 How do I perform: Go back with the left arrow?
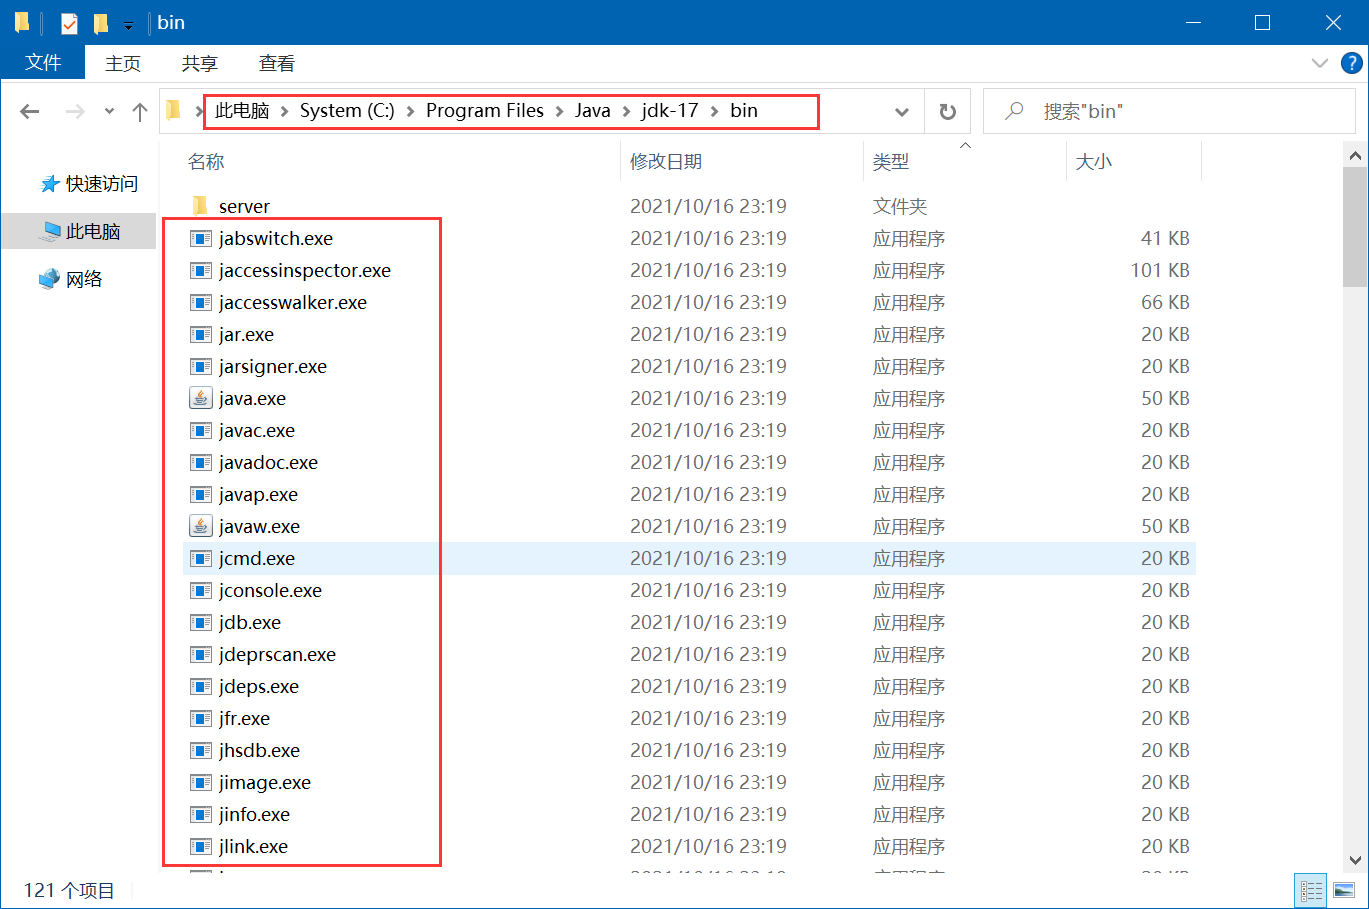point(30,111)
